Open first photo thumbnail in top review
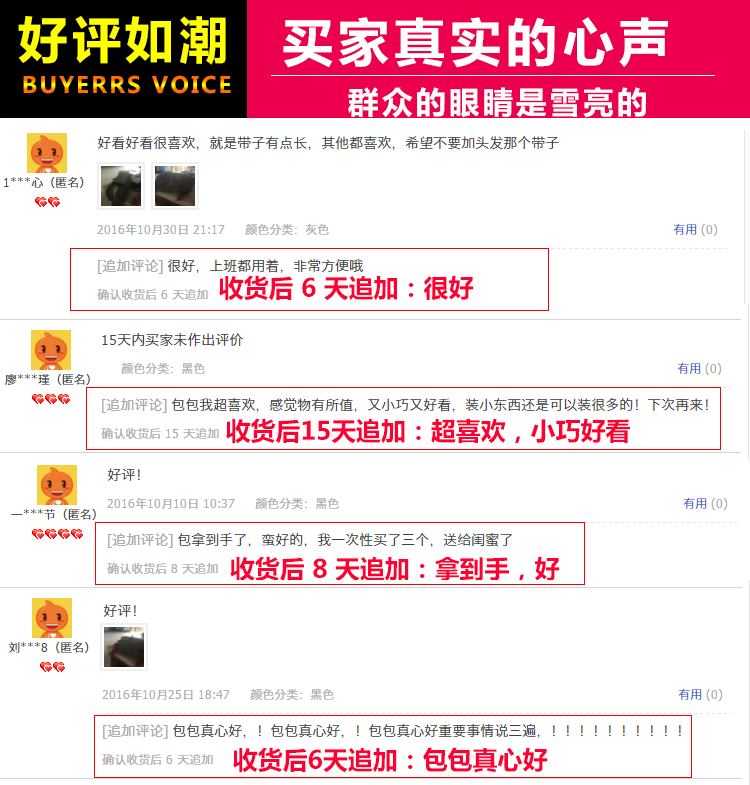This screenshot has height=785, width=750. point(121,186)
